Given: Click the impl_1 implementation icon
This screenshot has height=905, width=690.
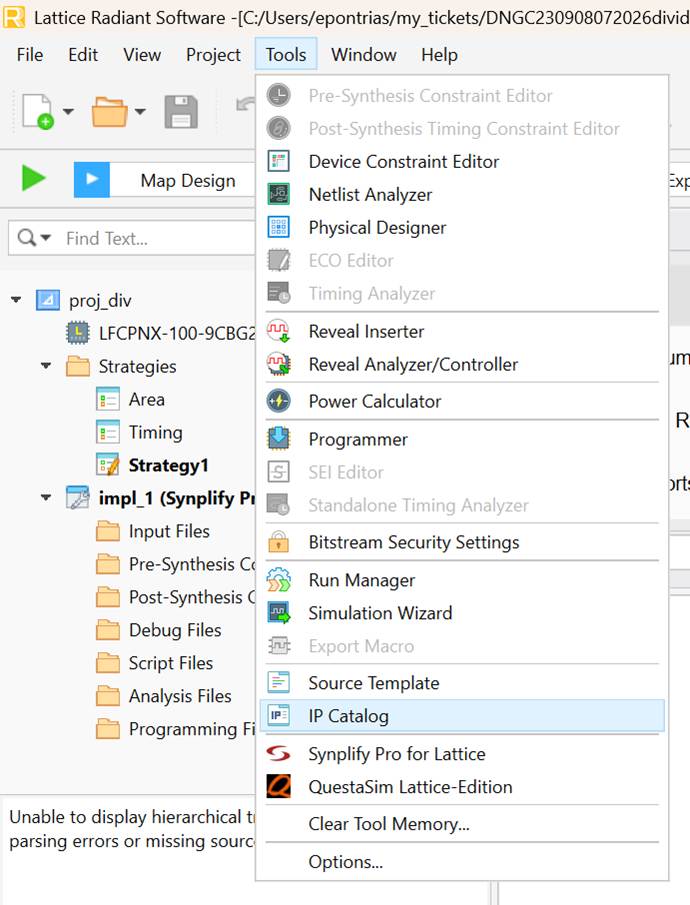Looking at the screenshot, I should click(x=78, y=498).
